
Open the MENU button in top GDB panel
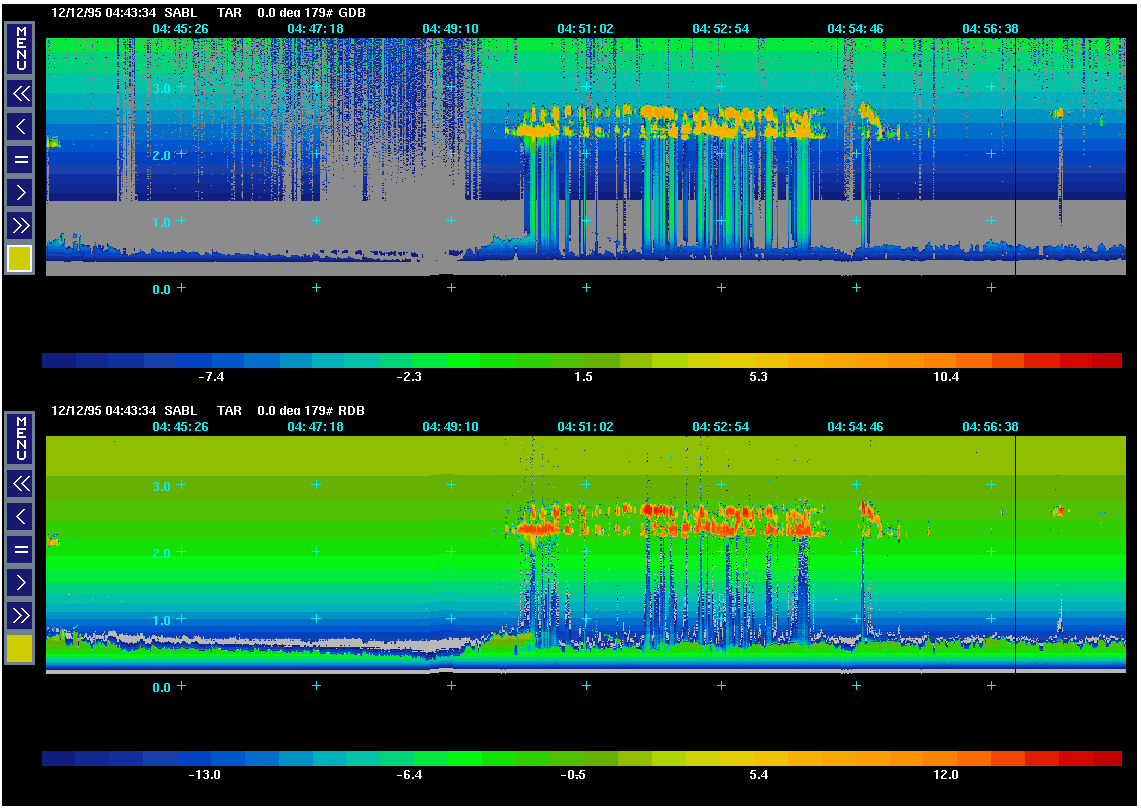[21, 47]
